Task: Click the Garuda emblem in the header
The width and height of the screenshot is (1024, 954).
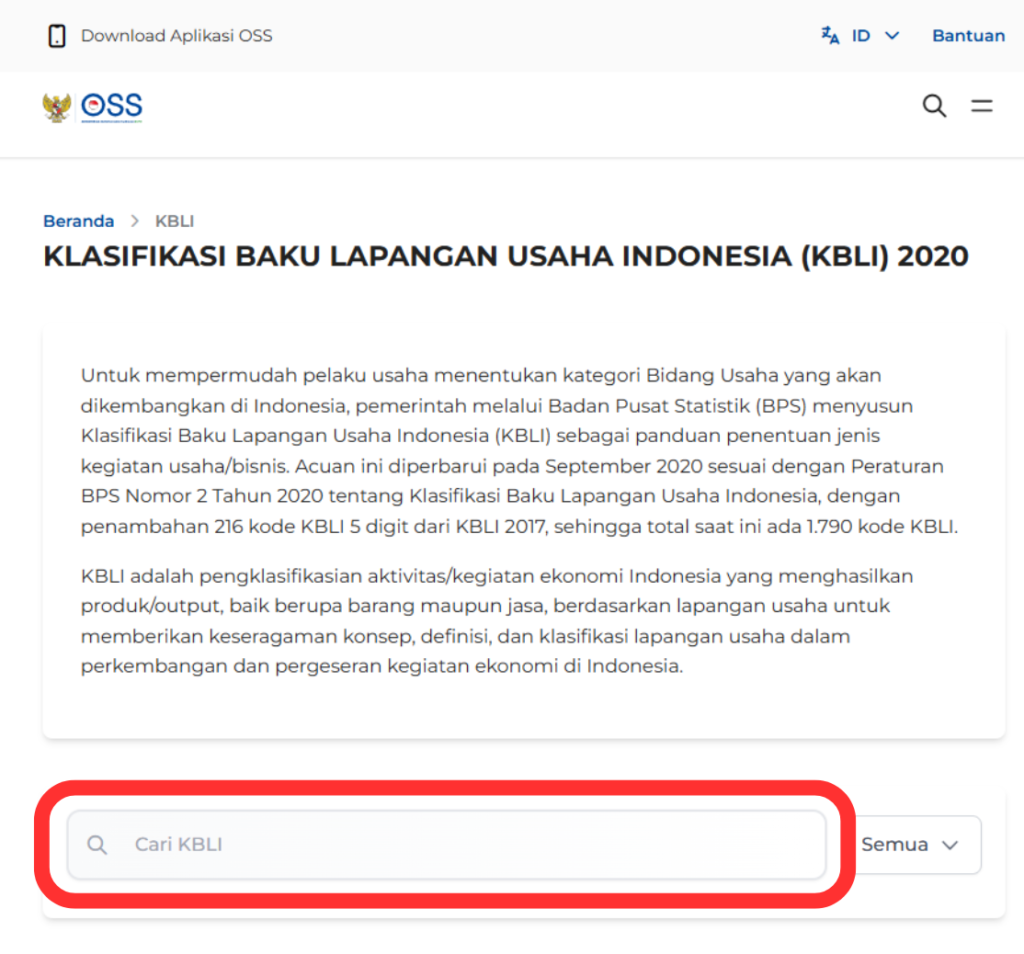Action: pos(57,106)
